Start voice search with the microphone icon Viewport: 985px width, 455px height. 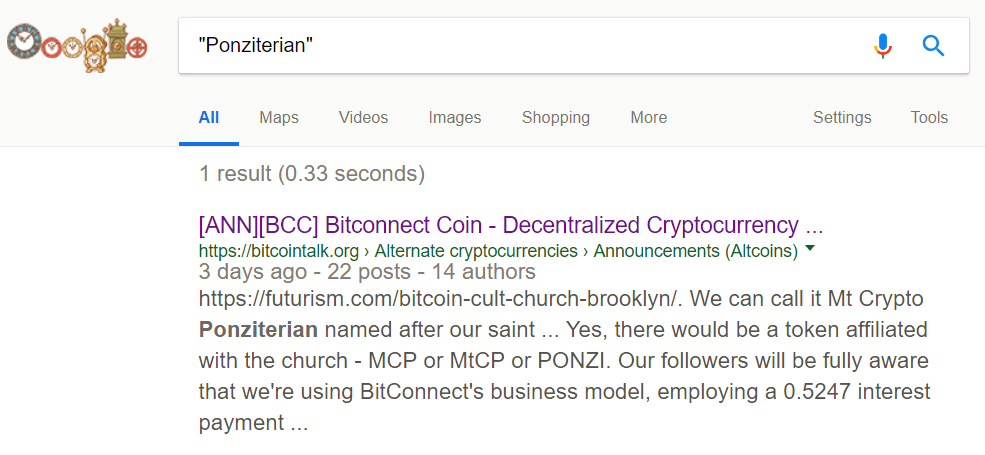[x=883, y=46]
